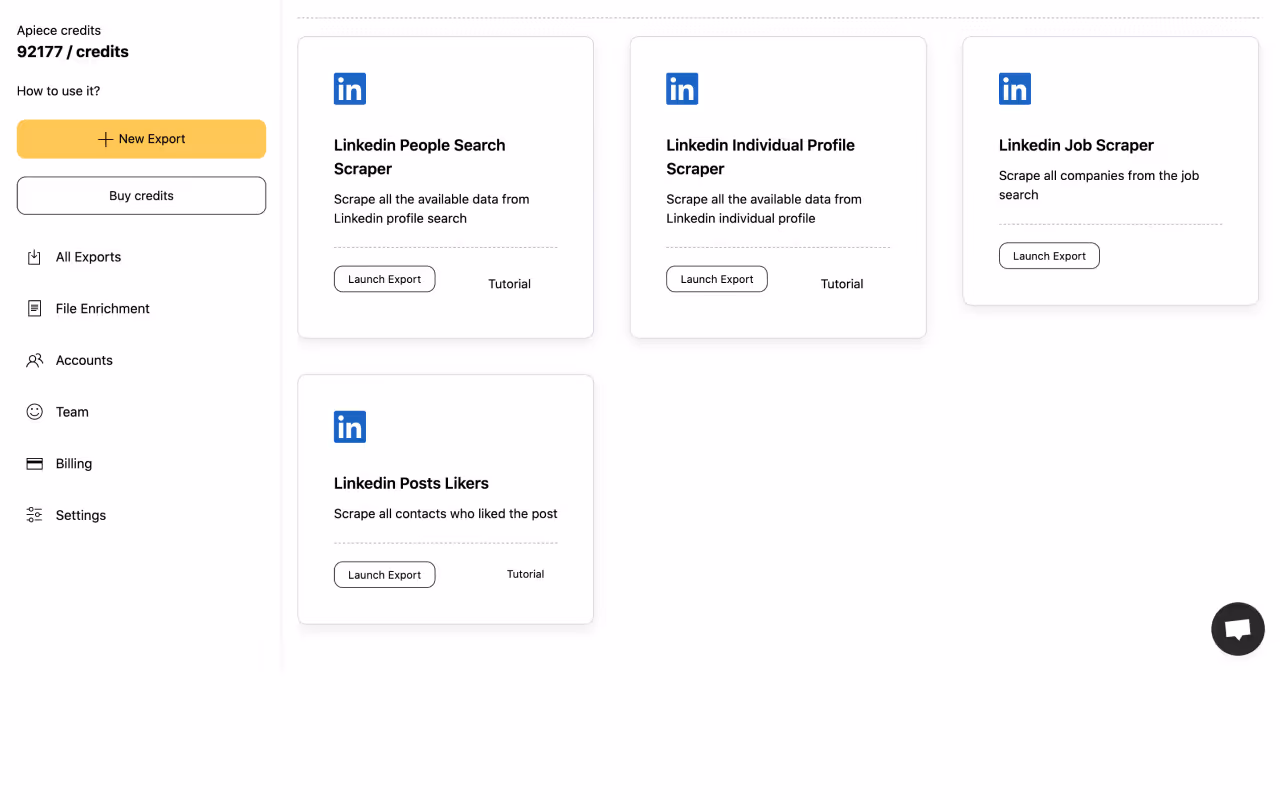Click the plus icon in New Export

pos(105,139)
